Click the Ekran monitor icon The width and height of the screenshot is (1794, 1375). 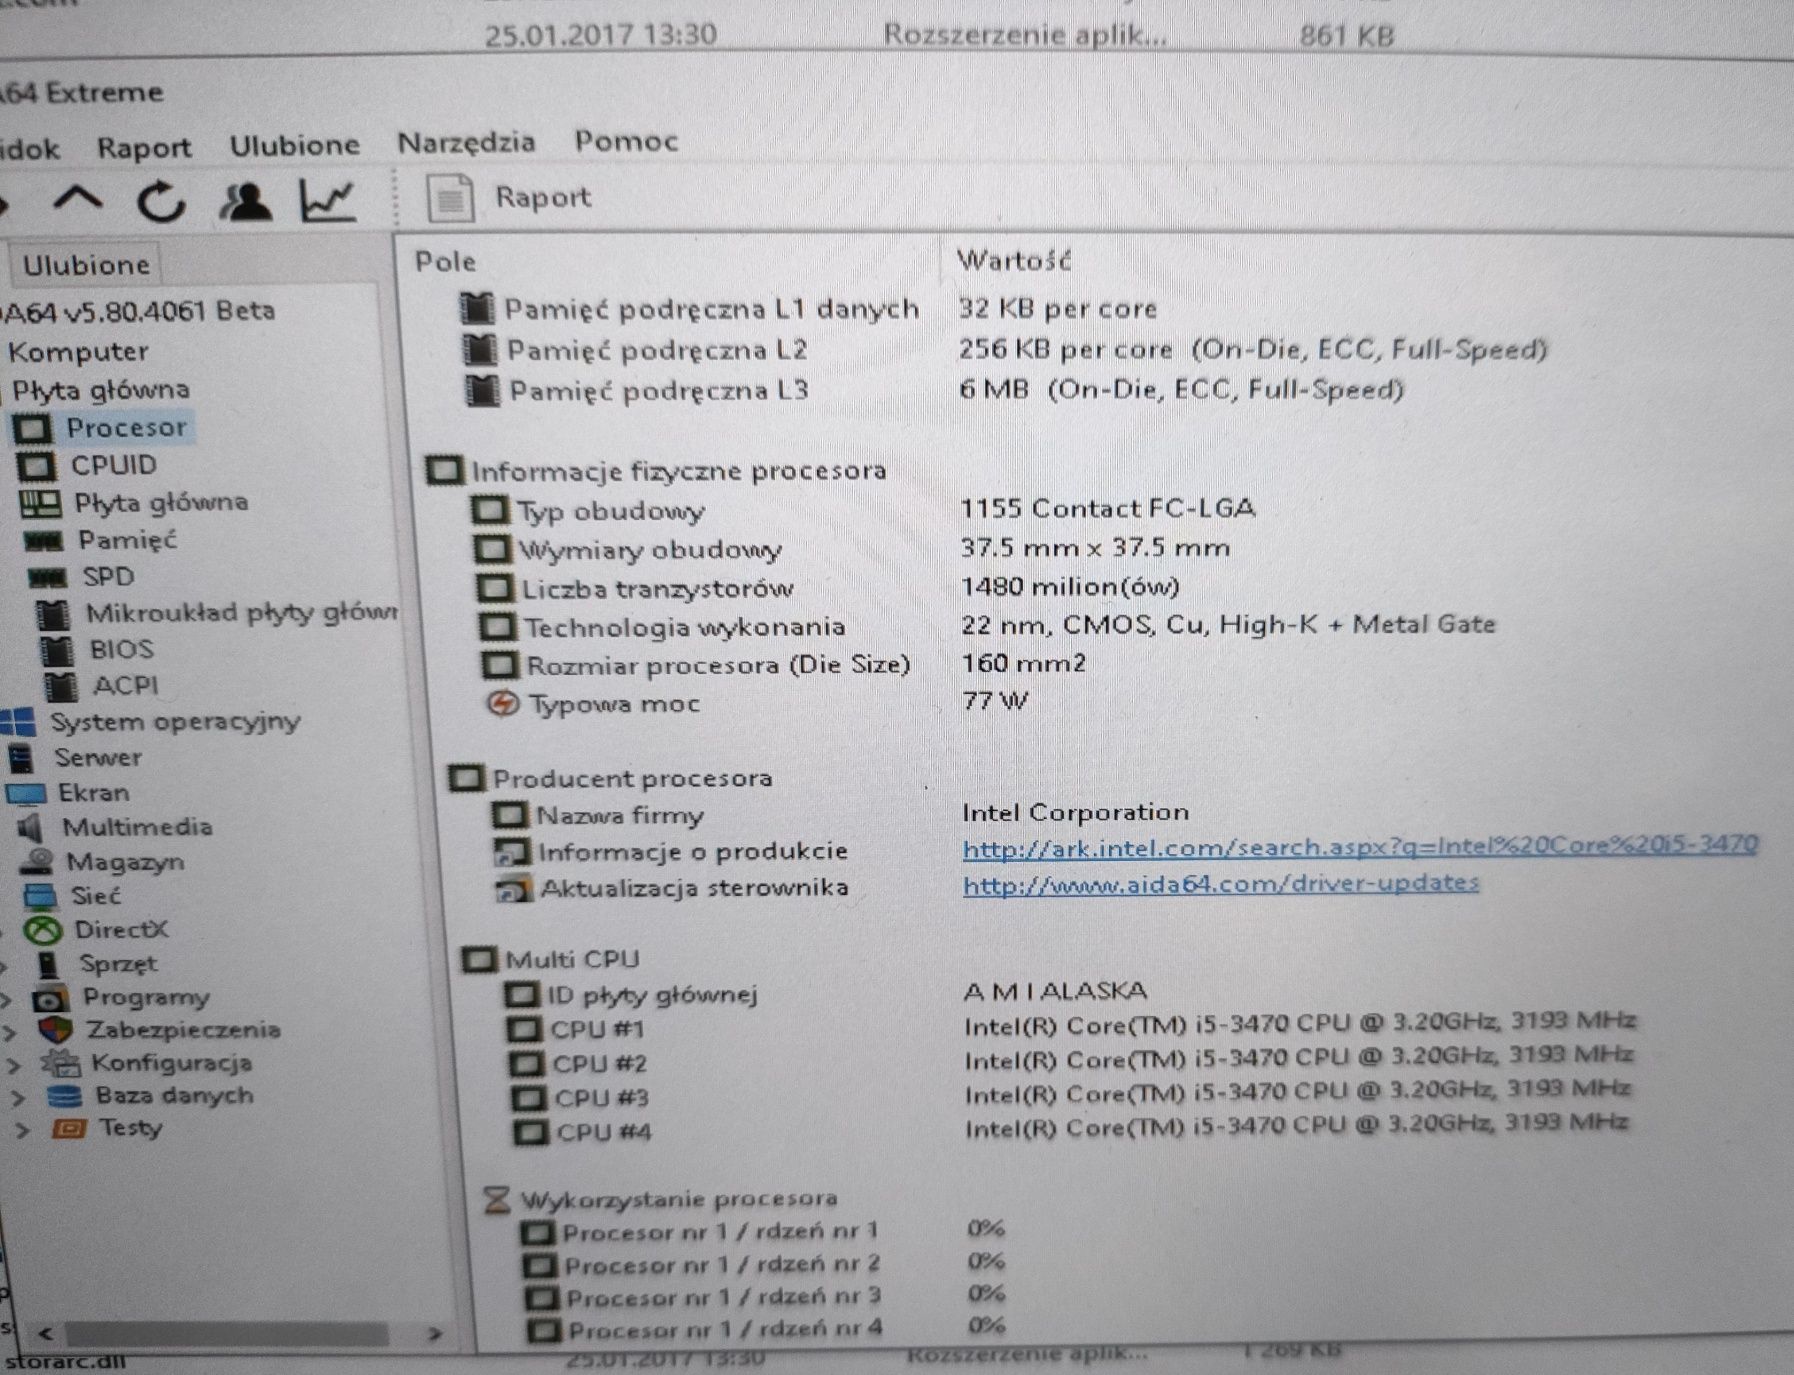(25, 794)
